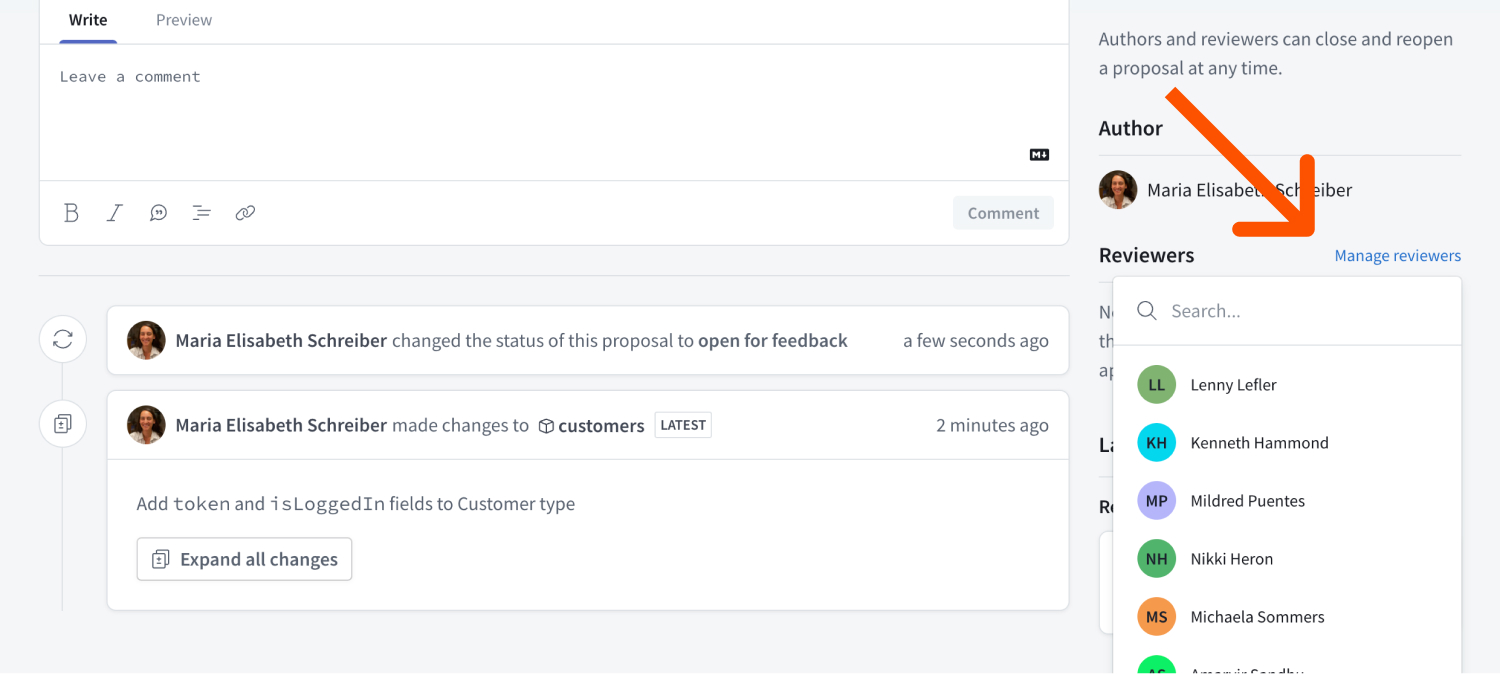The width and height of the screenshot is (1500, 674).
Task: Open the Write tab
Action: [87, 19]
